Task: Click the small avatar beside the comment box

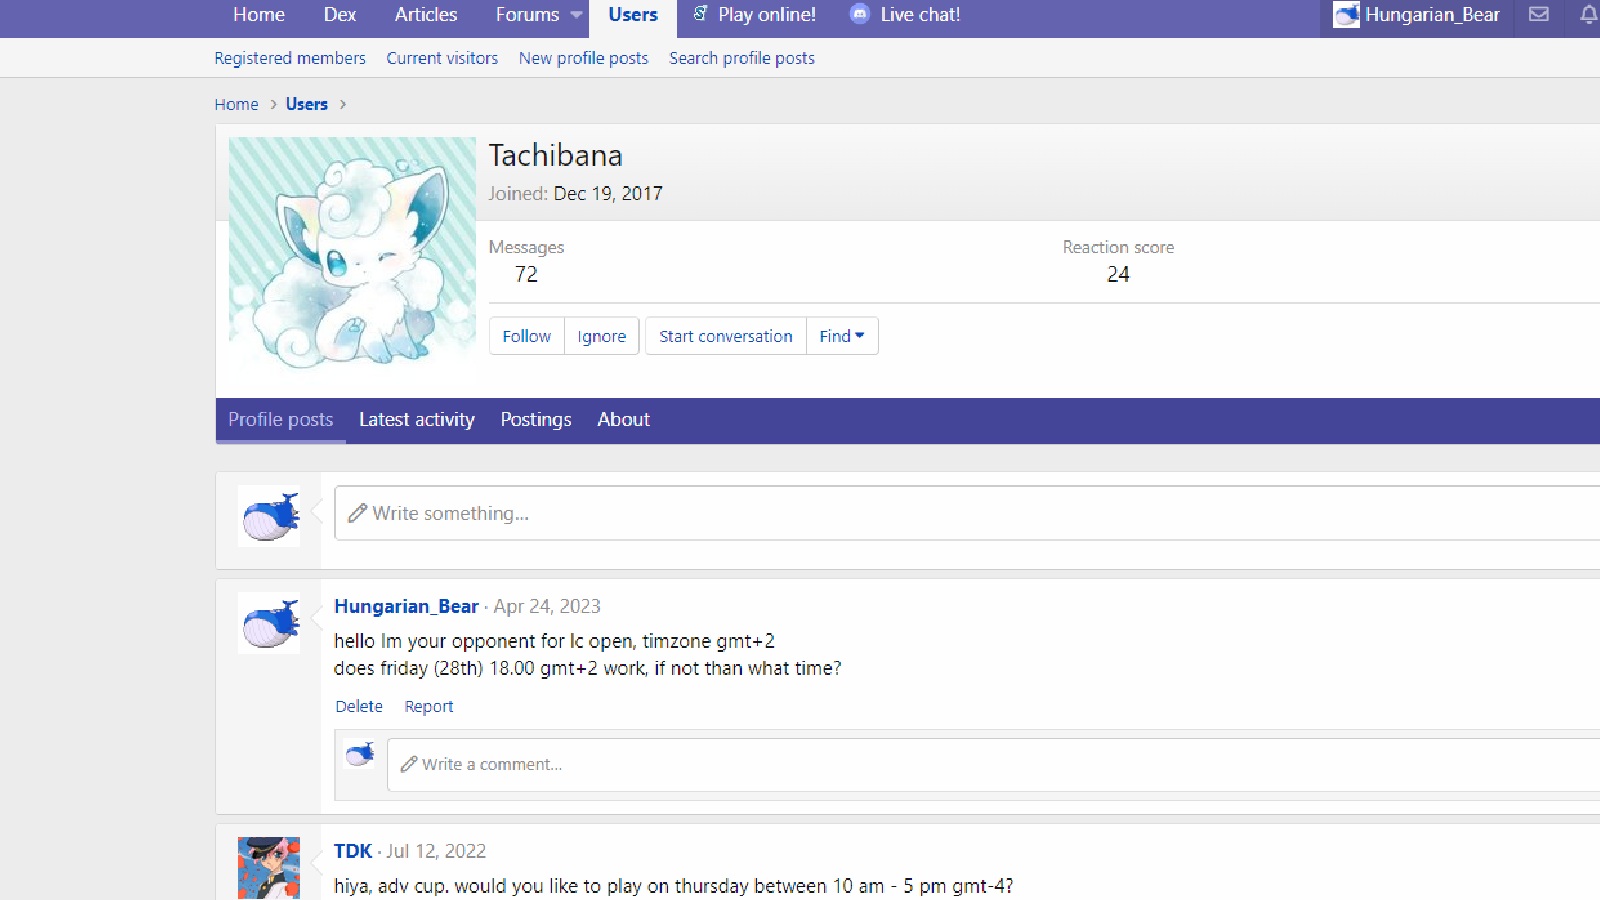Action: 360,755
